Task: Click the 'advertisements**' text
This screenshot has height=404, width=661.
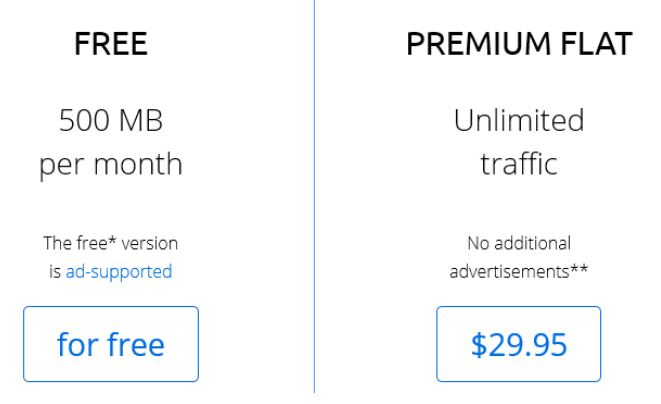Action: 519,272
